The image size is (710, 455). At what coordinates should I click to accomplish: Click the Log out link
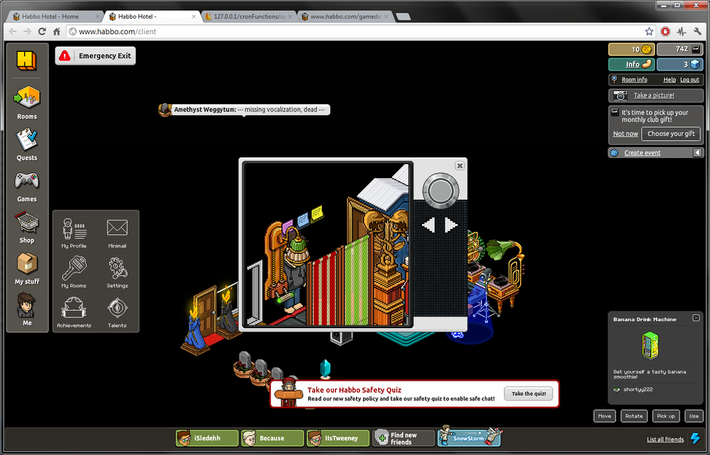690,80
